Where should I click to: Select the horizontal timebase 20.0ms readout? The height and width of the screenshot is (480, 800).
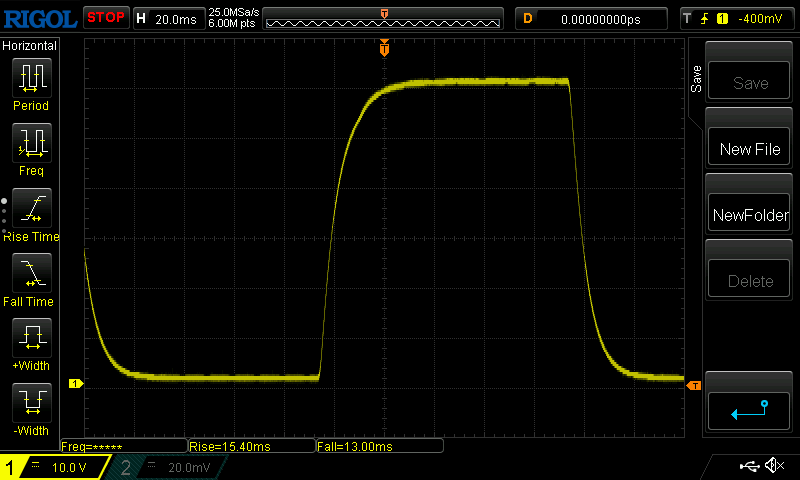tap(176, 19)
